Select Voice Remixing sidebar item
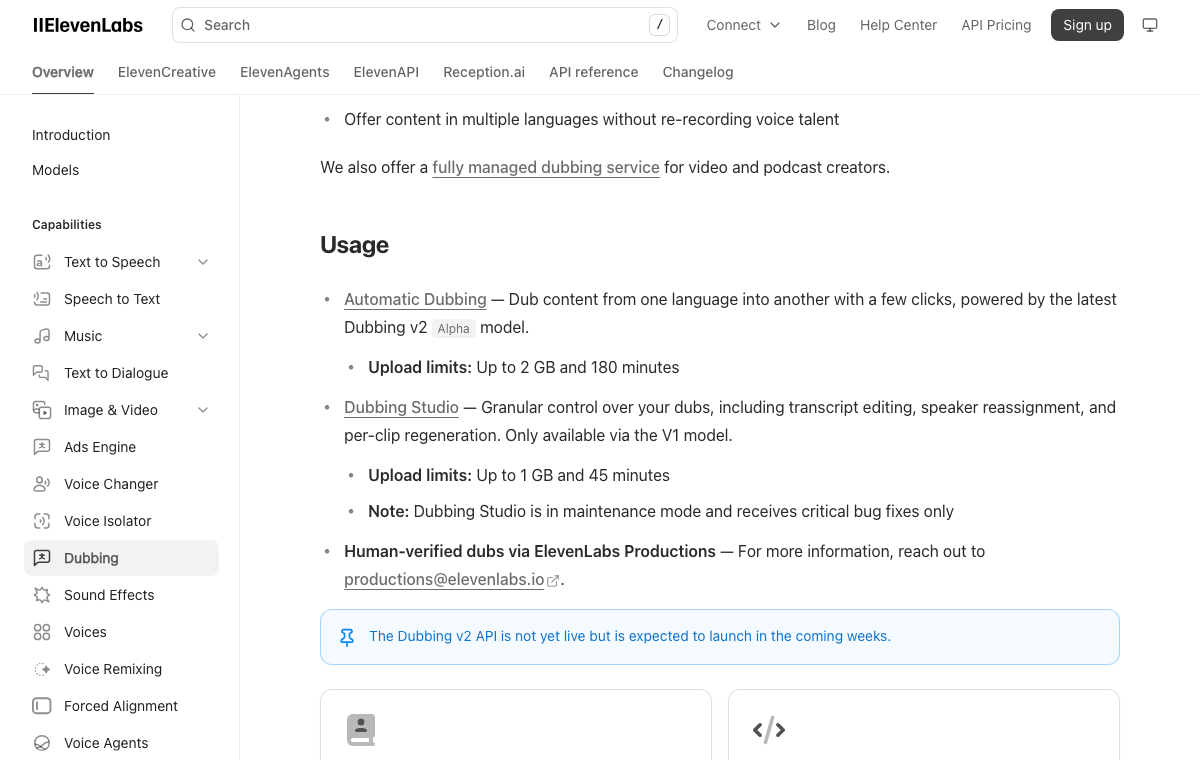This screenshot has width=1200, height=760. point(121,669)
